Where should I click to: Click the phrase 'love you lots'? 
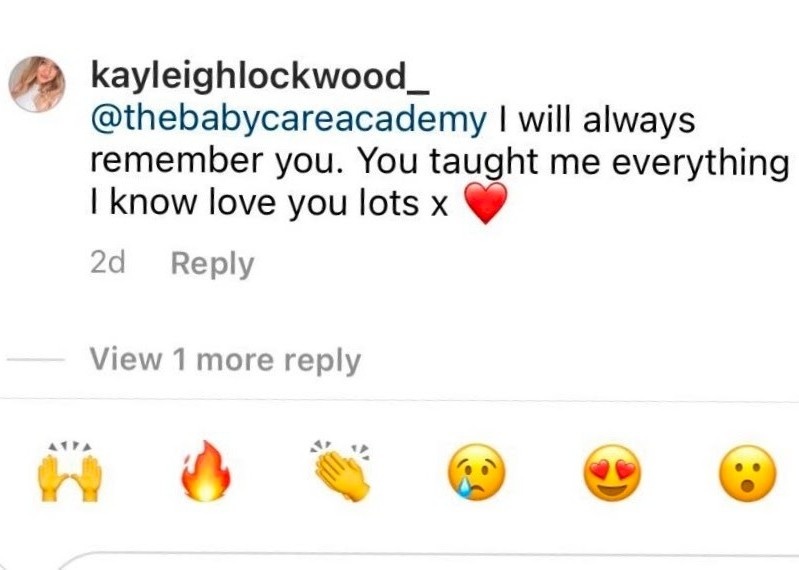(314, 203)
